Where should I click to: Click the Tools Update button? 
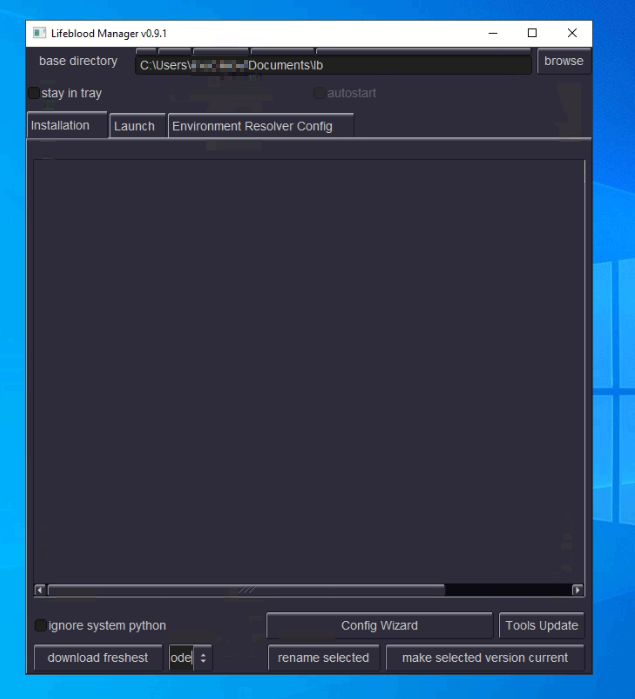click(x=541, y=626)
